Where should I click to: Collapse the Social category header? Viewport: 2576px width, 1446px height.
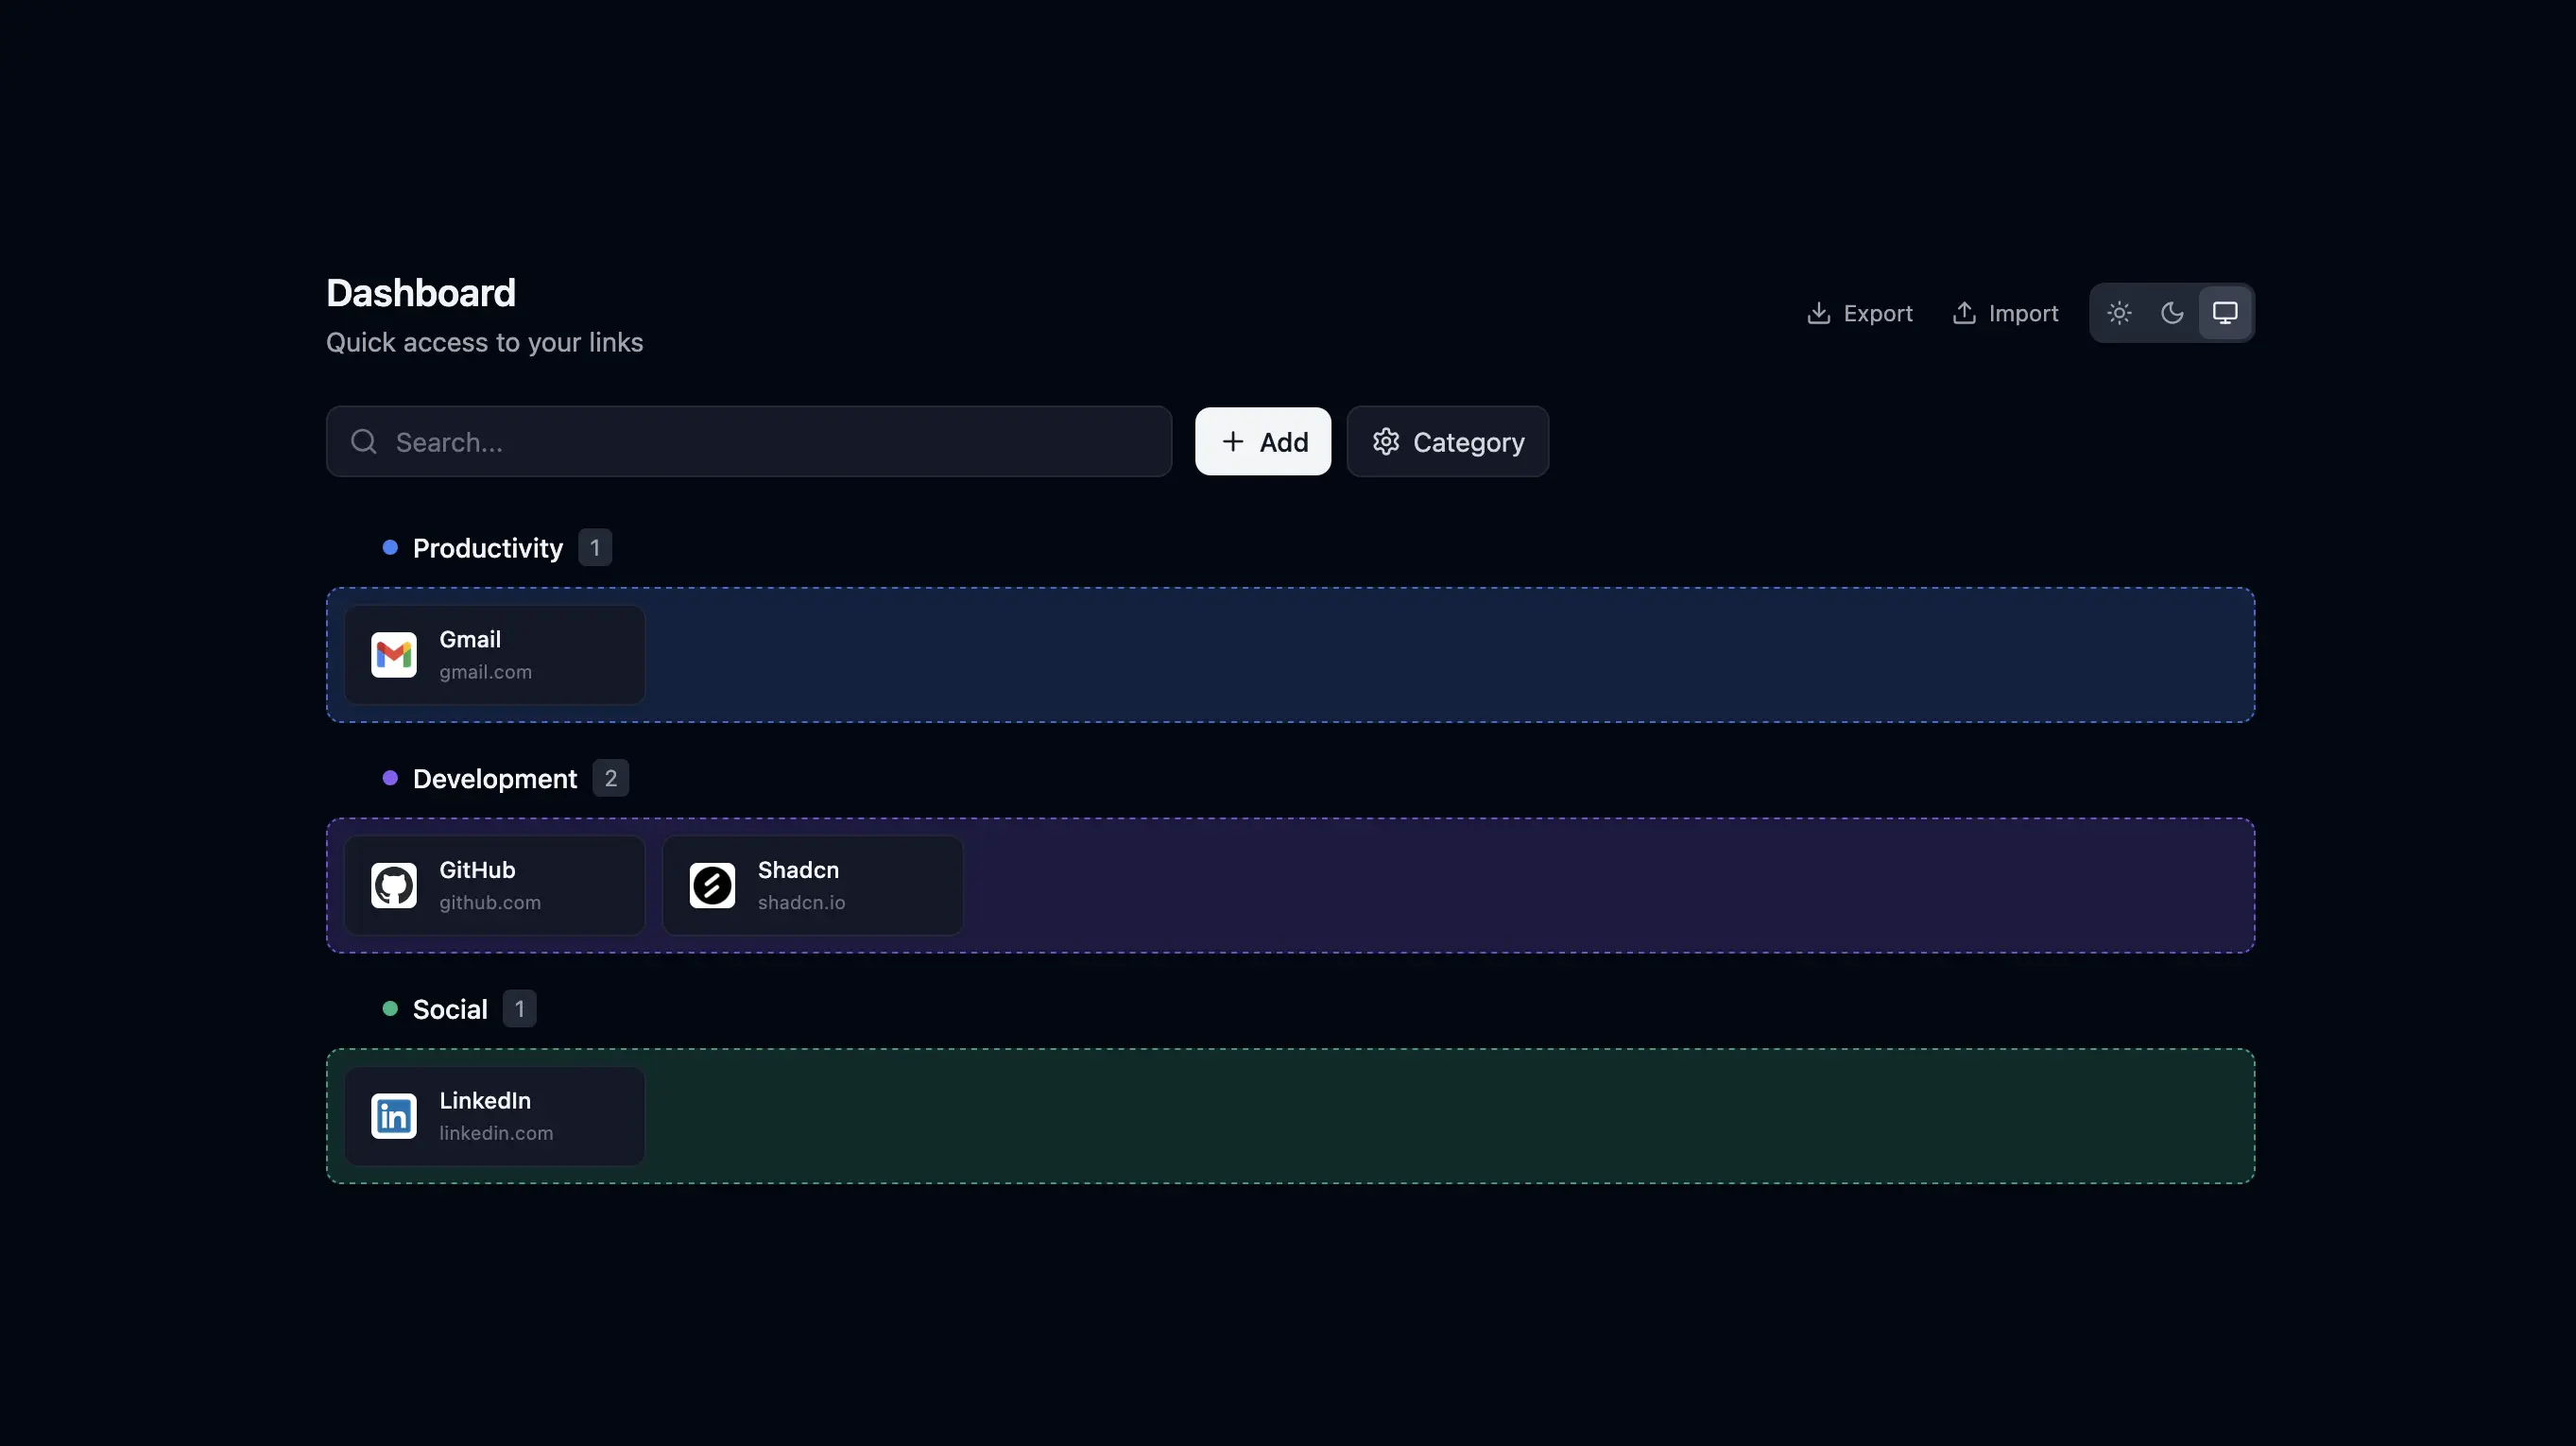(450, 1010)
